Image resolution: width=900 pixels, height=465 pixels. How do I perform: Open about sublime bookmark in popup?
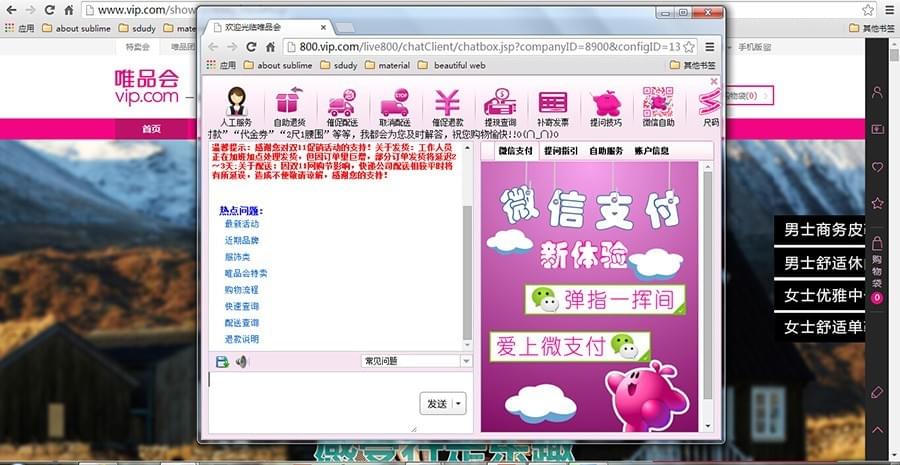pyautogui.click(x=278, y=65)
